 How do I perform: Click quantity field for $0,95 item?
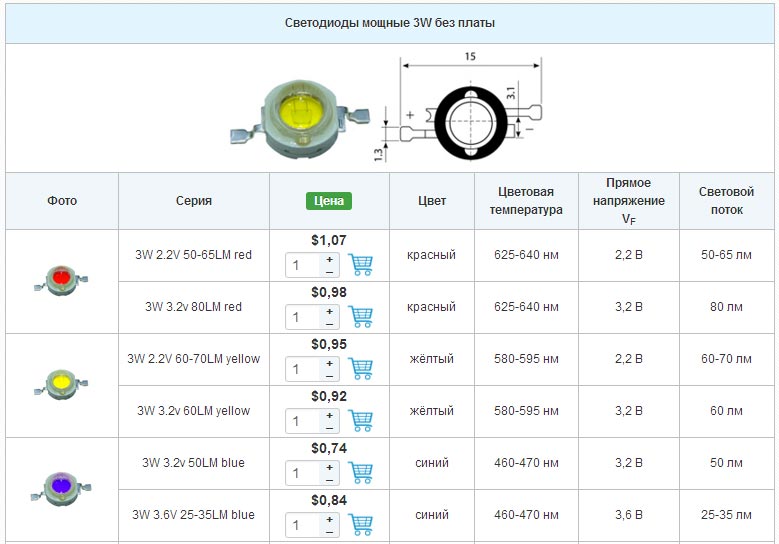pyautogui.click(x=303, y=370)
